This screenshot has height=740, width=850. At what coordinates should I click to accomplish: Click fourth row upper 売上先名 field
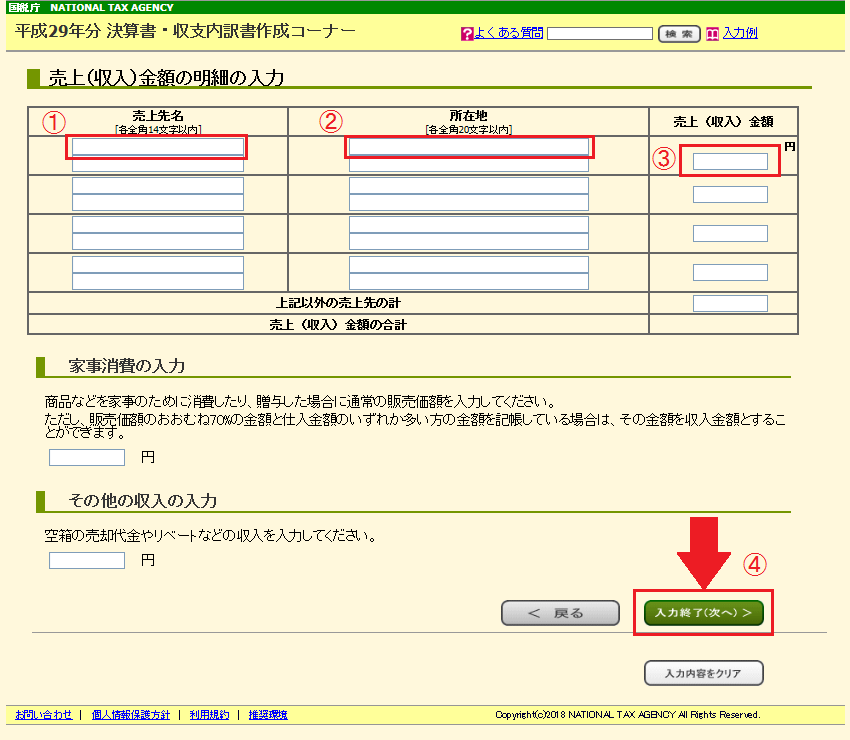tap(158, 265)
